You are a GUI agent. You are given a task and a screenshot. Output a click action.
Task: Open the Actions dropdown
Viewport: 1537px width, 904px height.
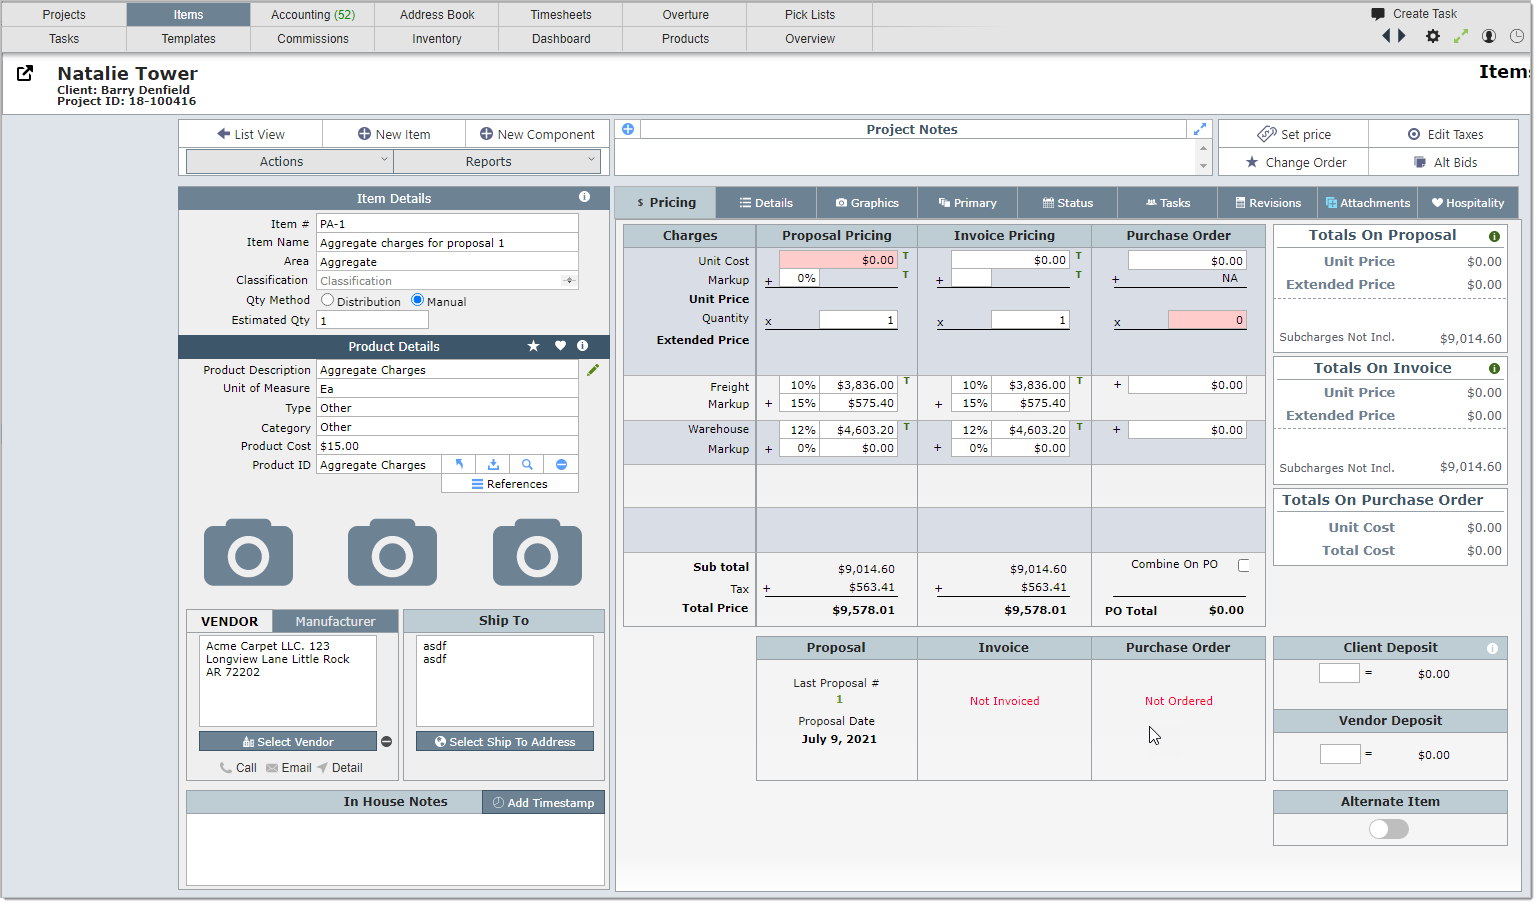click(290, 161)
